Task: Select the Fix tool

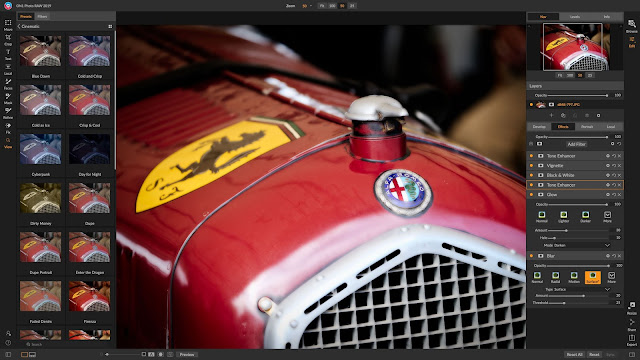Action: [x=8, y=128]
